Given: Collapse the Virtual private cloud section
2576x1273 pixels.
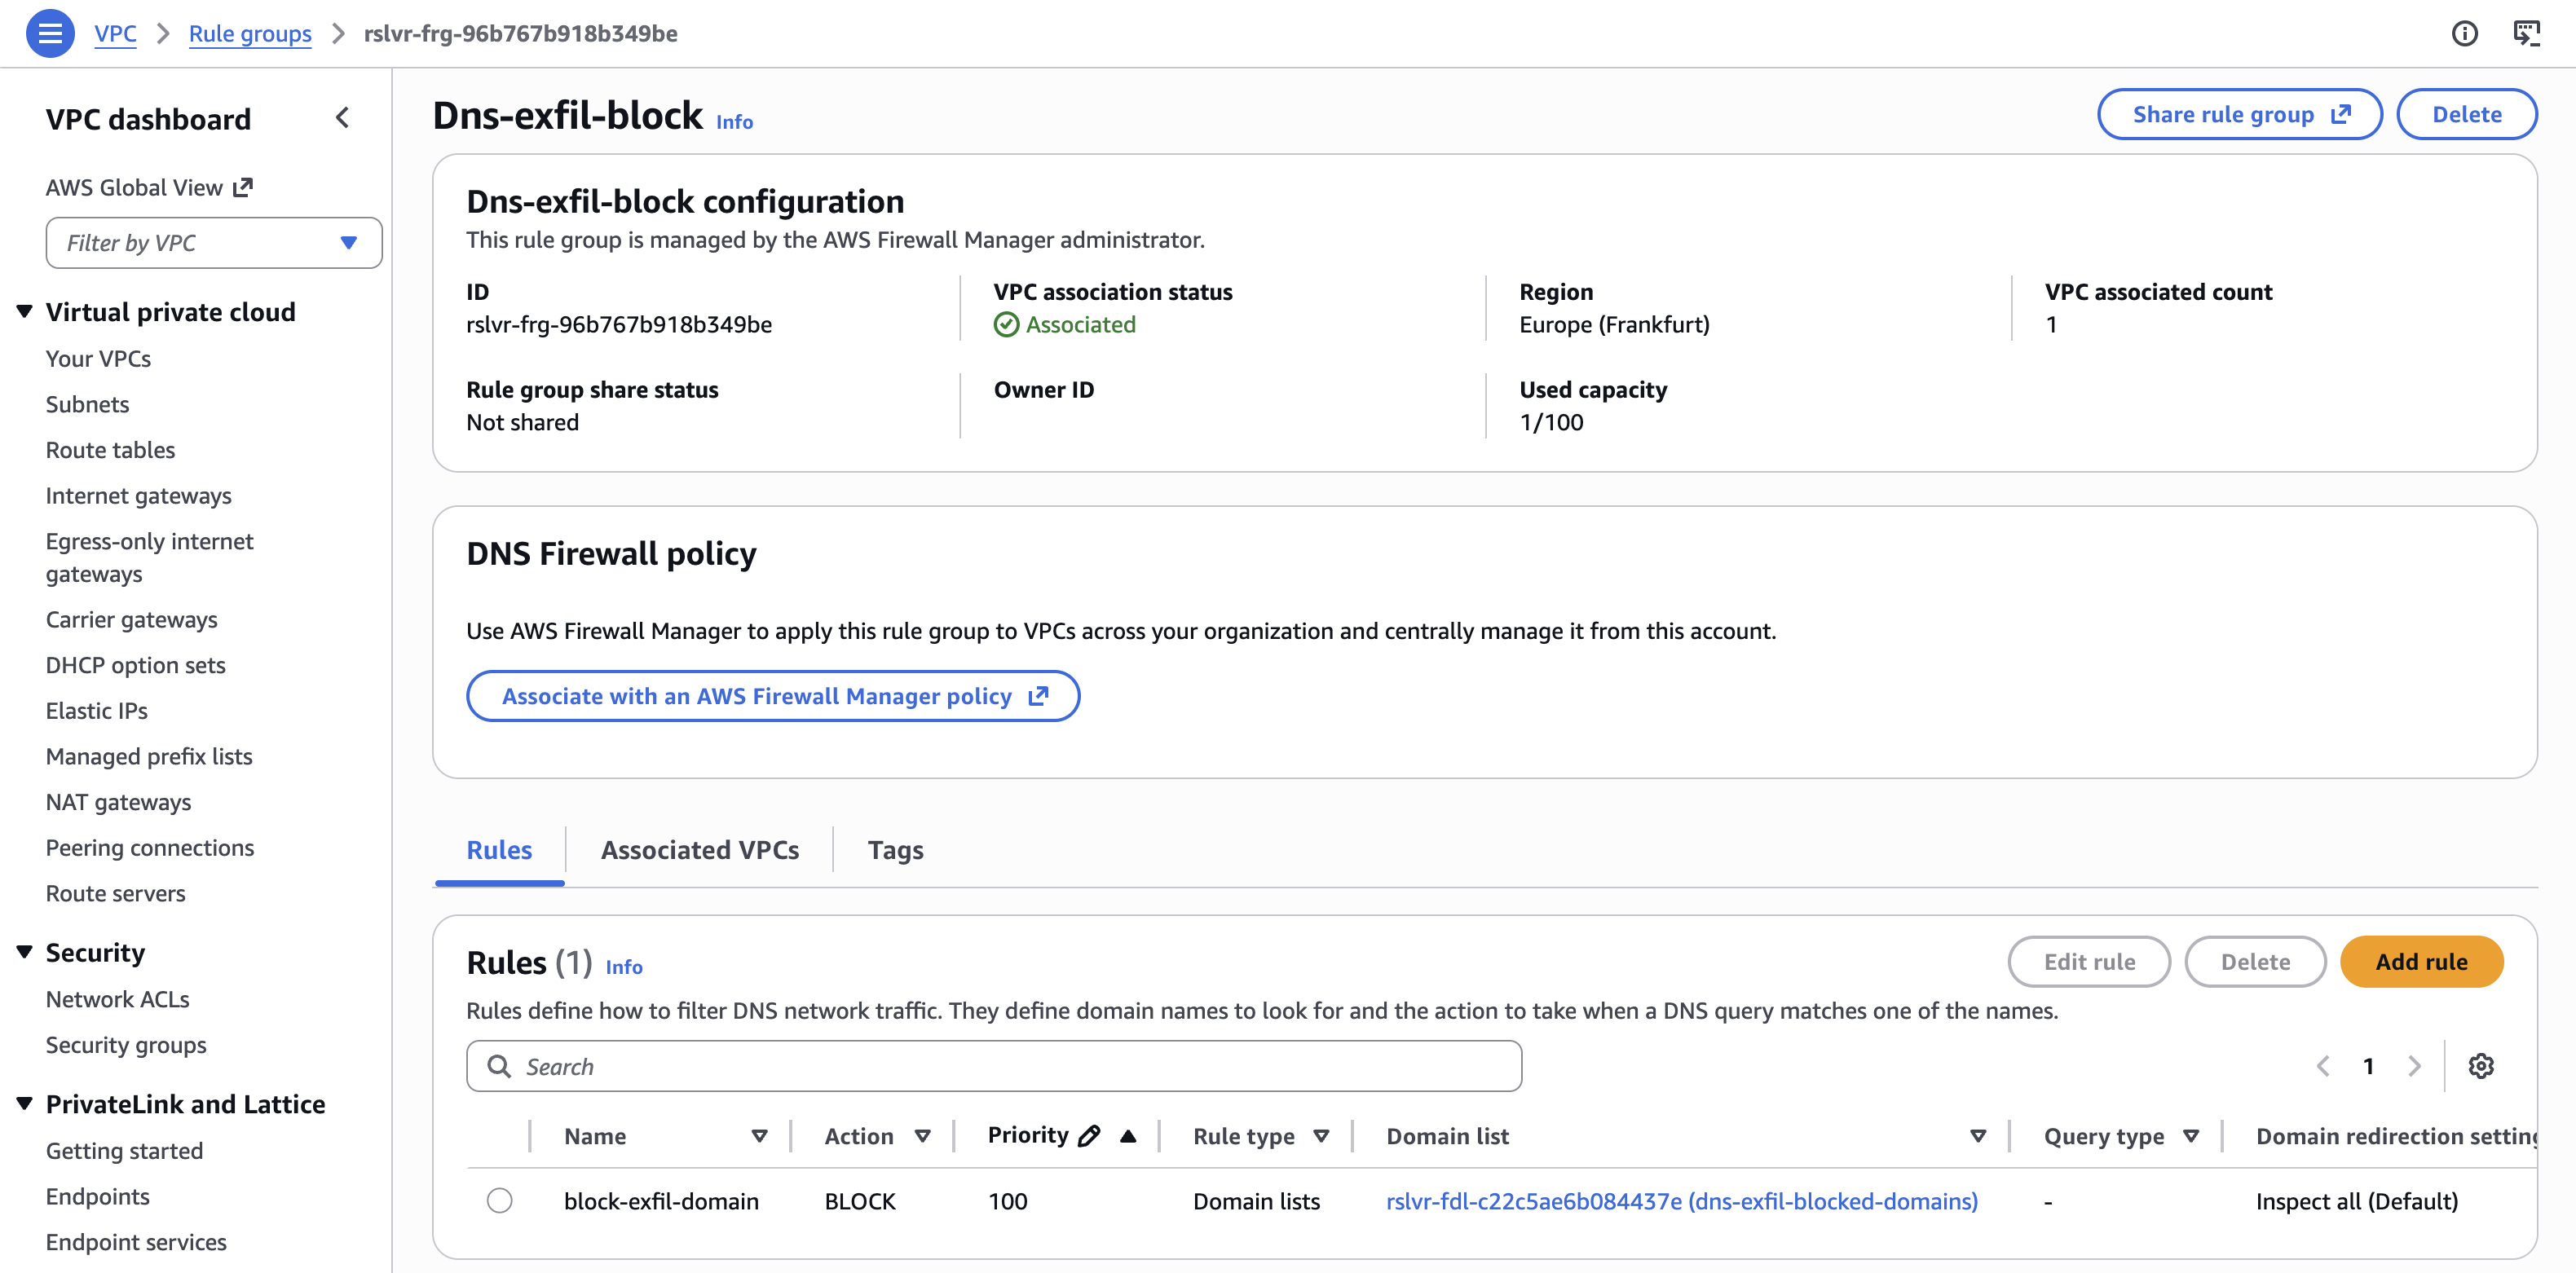Looking at the screenshot, I should point(25,312).
